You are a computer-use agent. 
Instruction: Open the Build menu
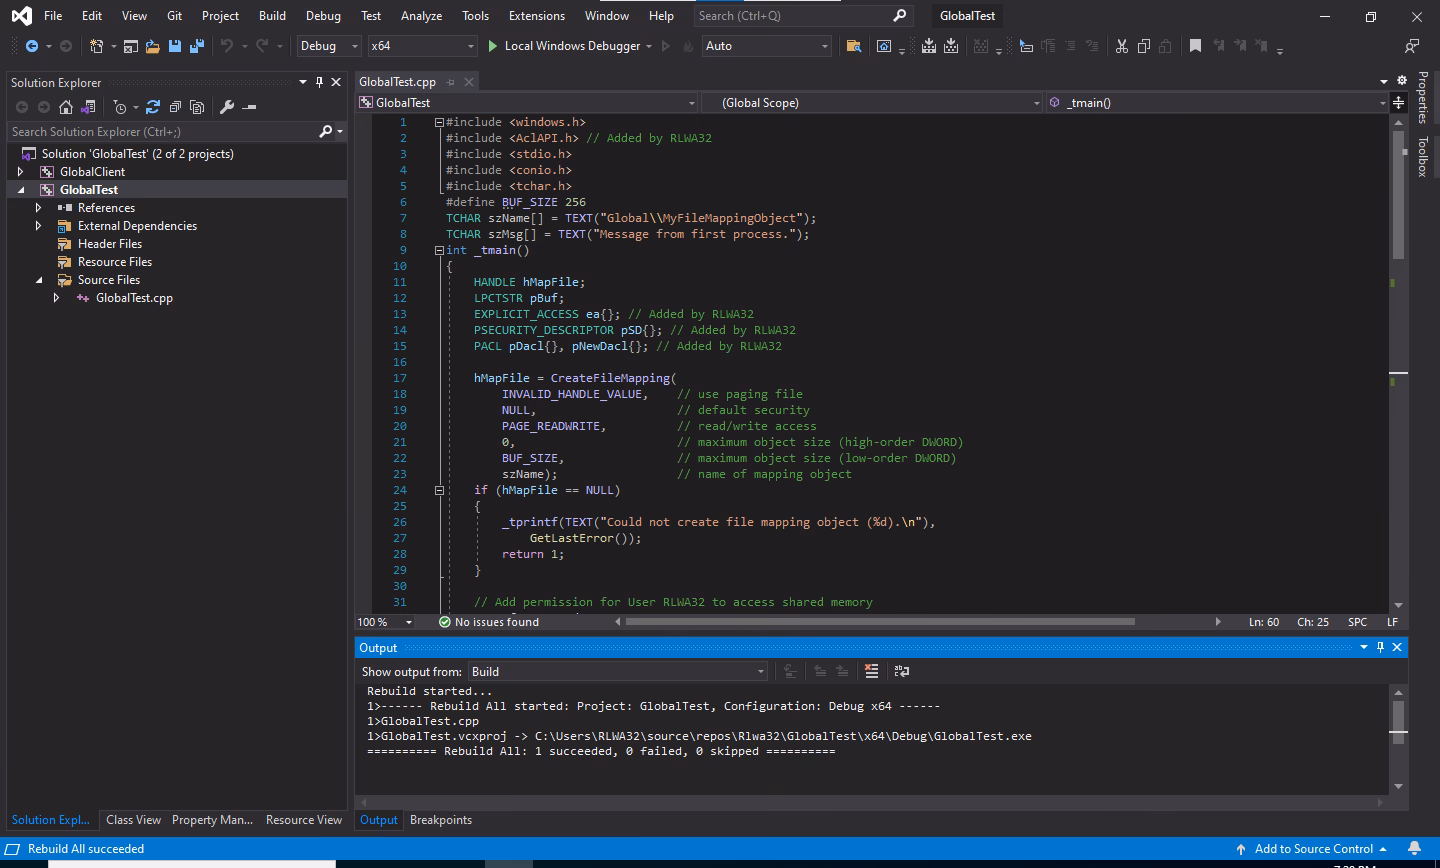[271, 16]
